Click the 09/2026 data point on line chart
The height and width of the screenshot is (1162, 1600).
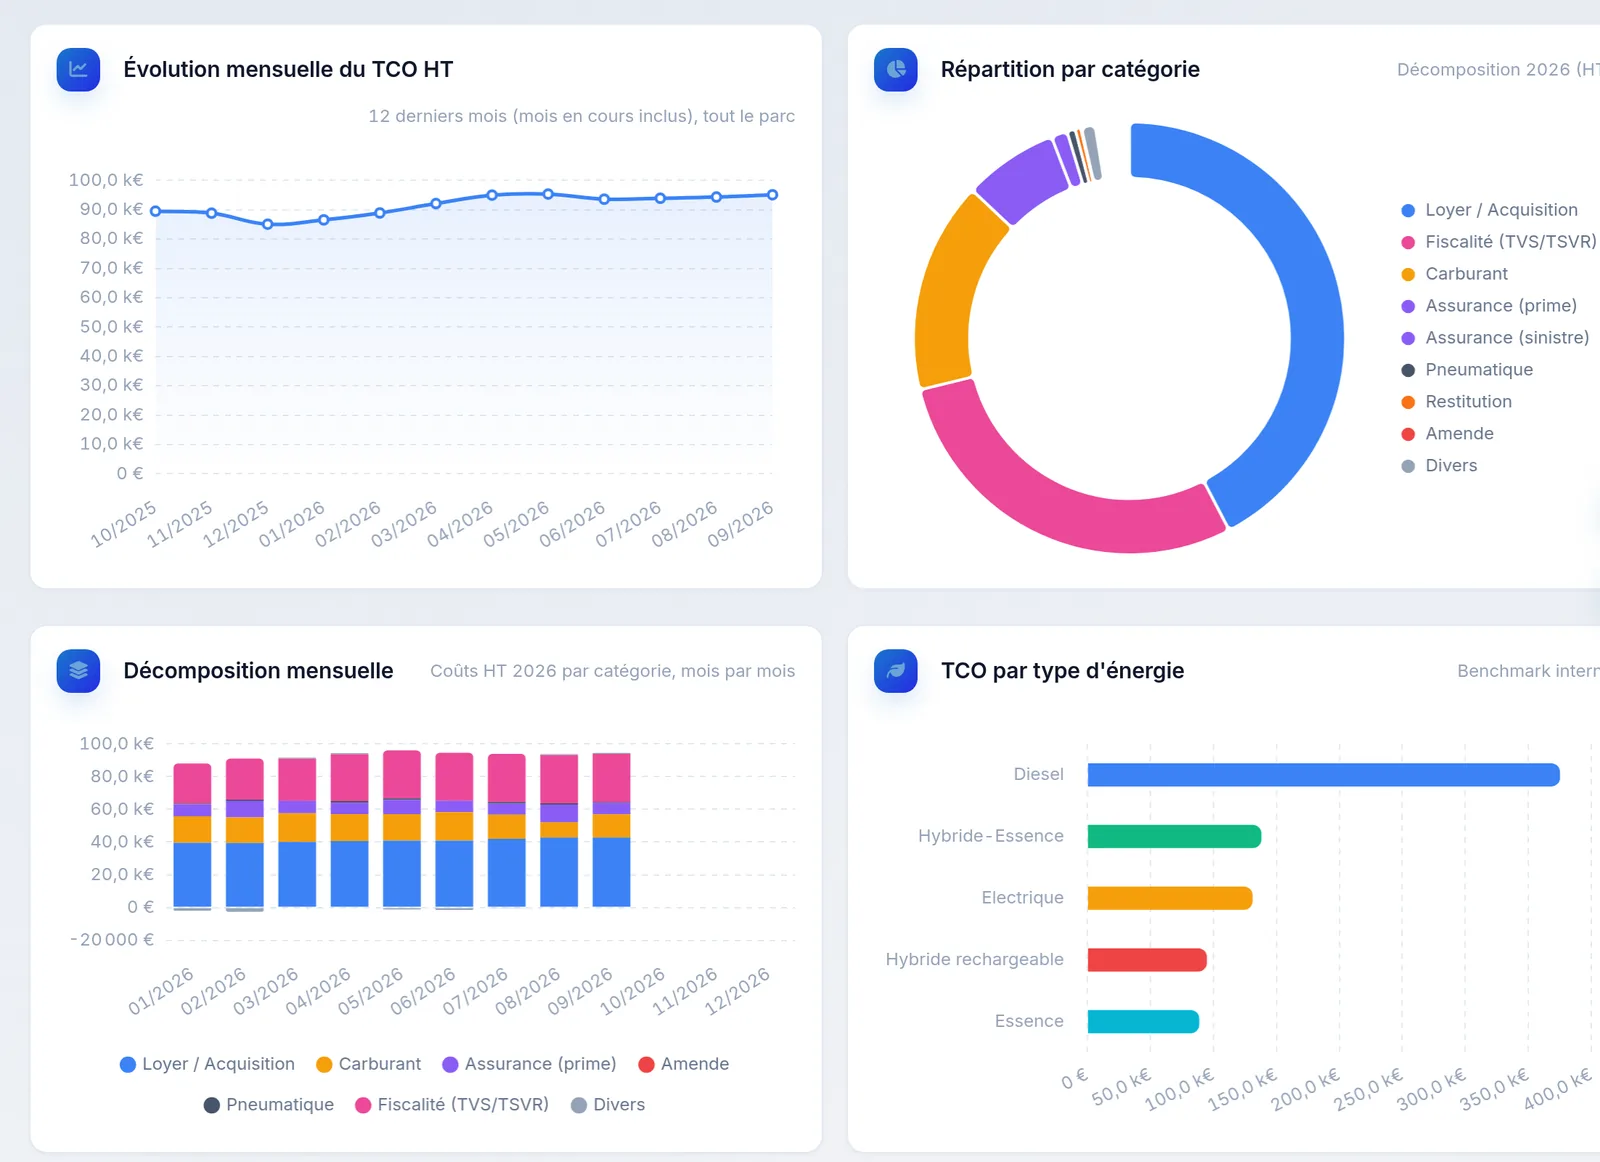772,195
